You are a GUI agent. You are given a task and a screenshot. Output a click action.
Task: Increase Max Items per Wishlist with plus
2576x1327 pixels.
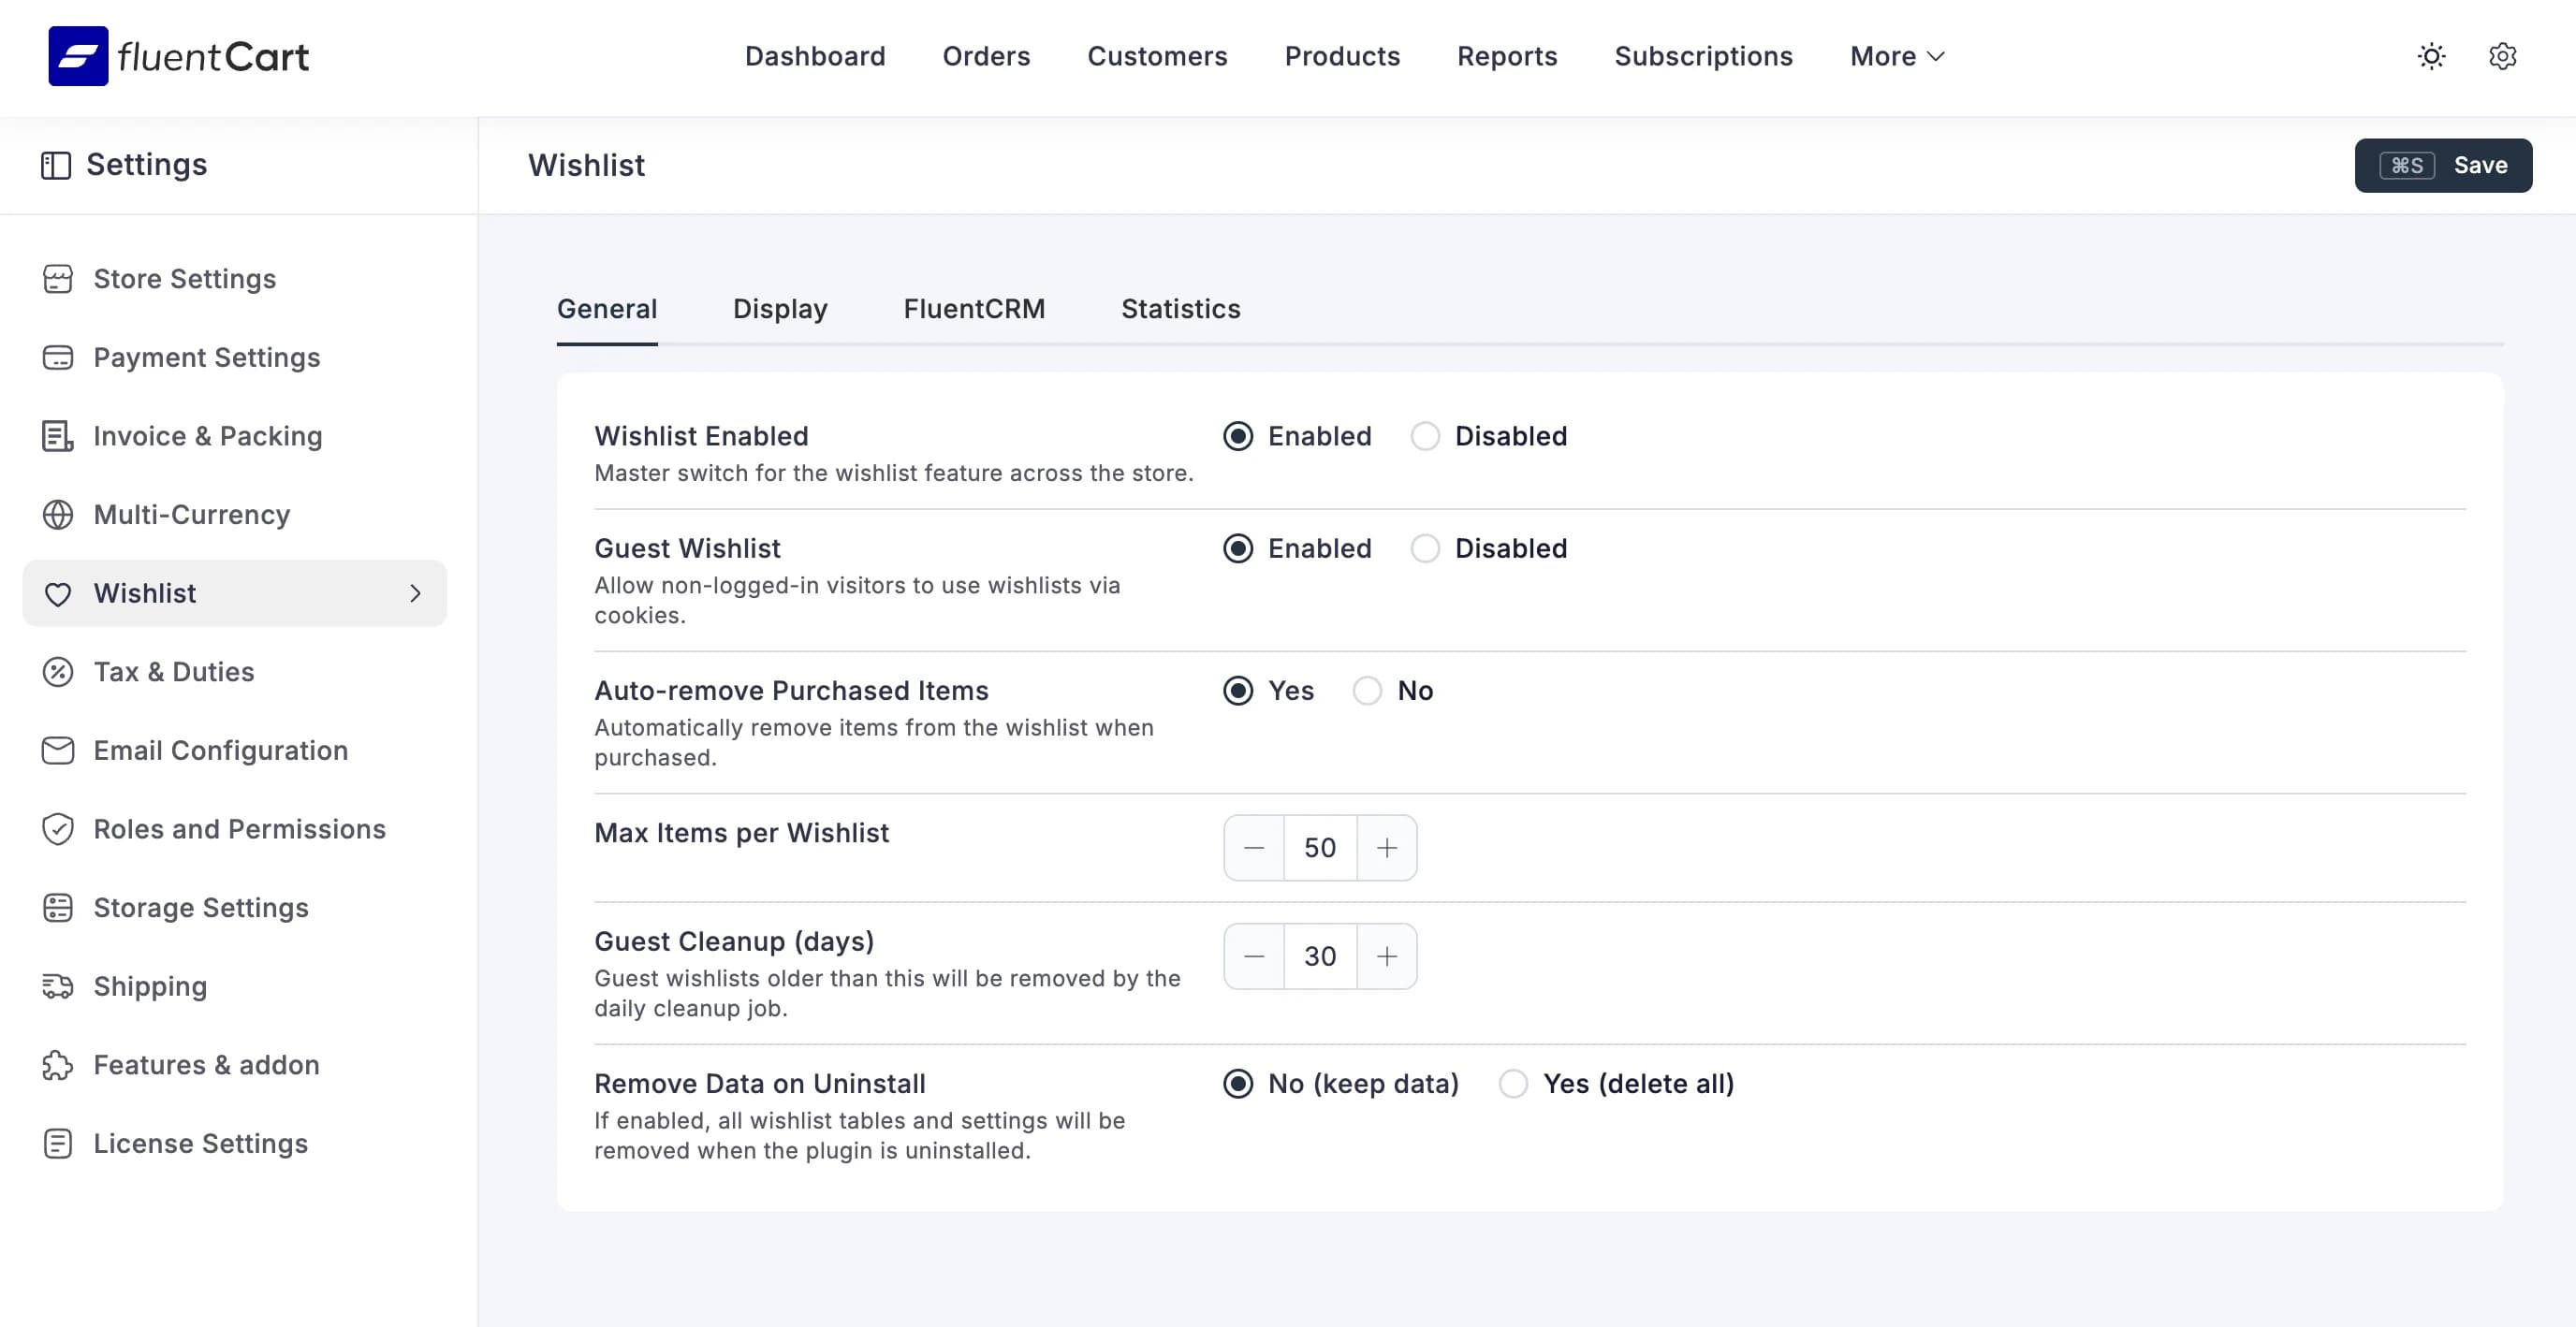[x=1387, y=847]
